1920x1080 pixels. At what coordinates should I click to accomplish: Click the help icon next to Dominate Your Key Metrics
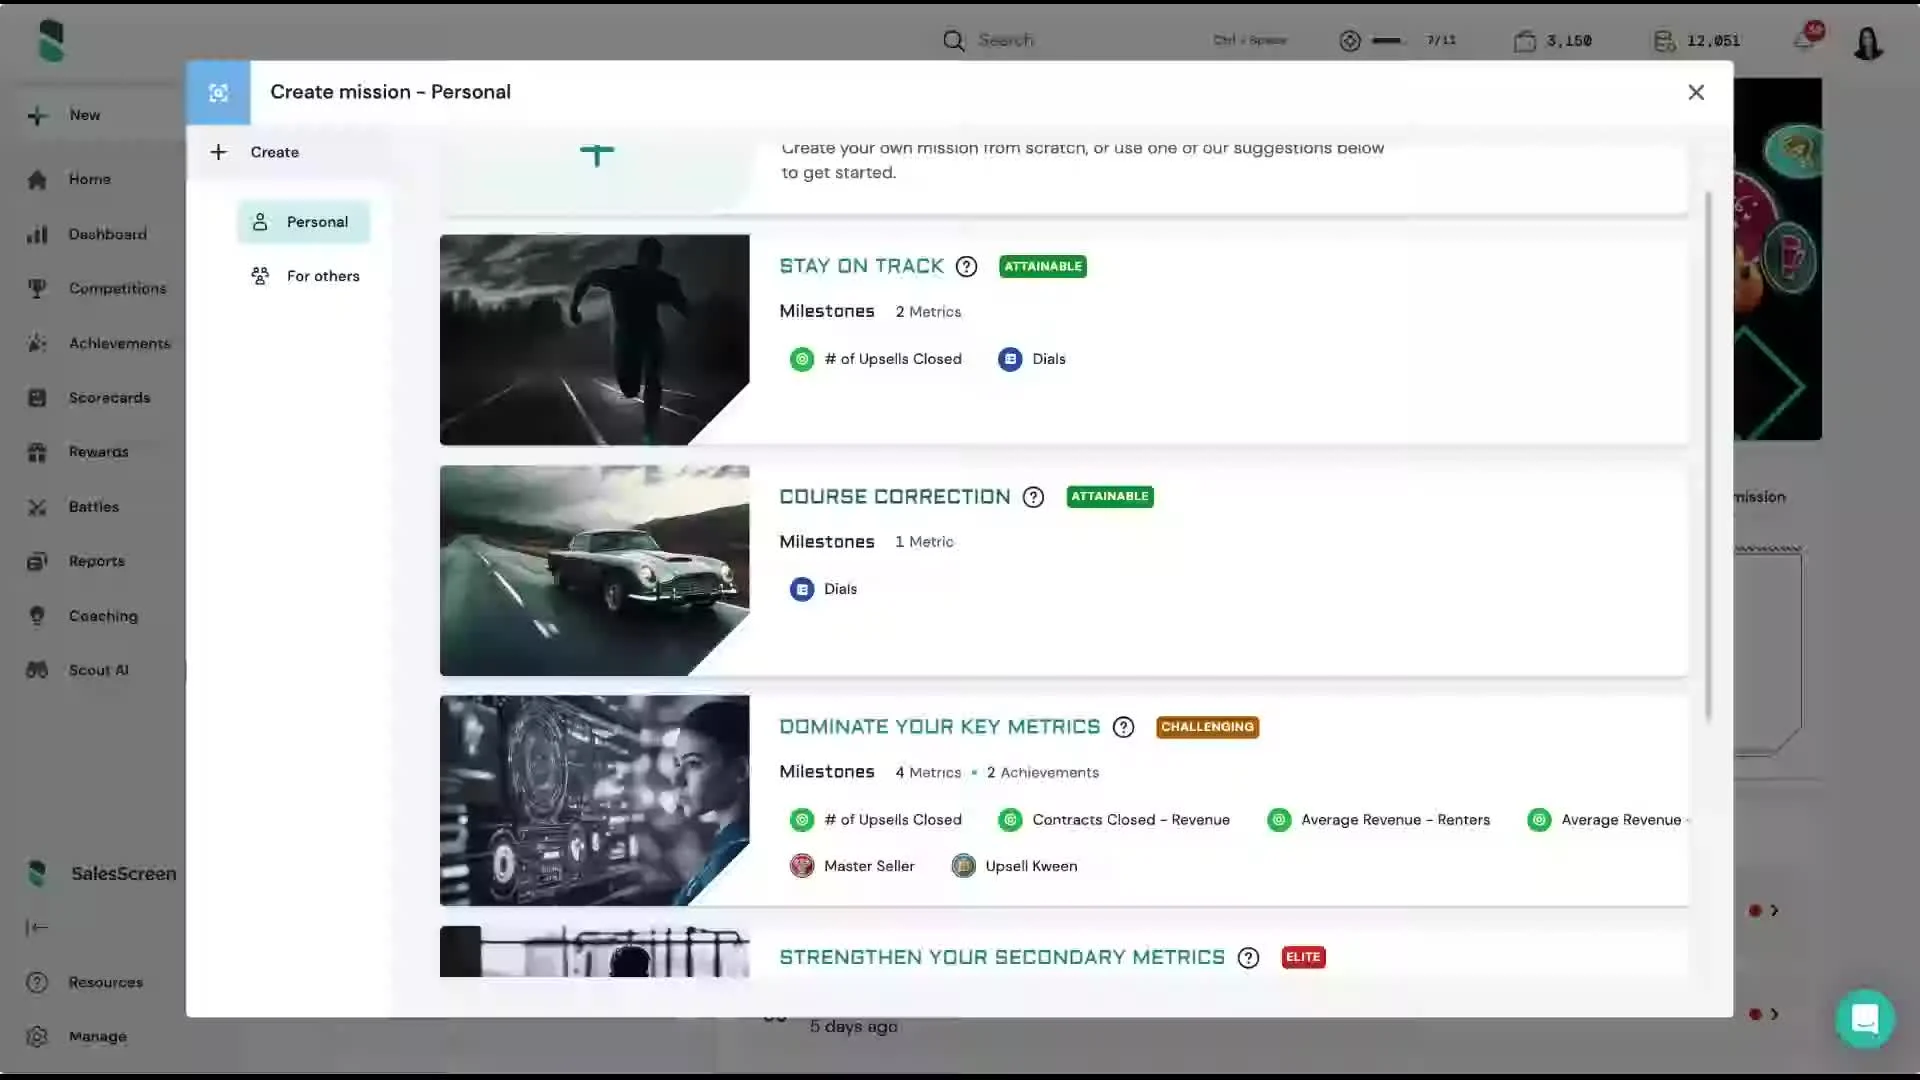pos(1123,727)
